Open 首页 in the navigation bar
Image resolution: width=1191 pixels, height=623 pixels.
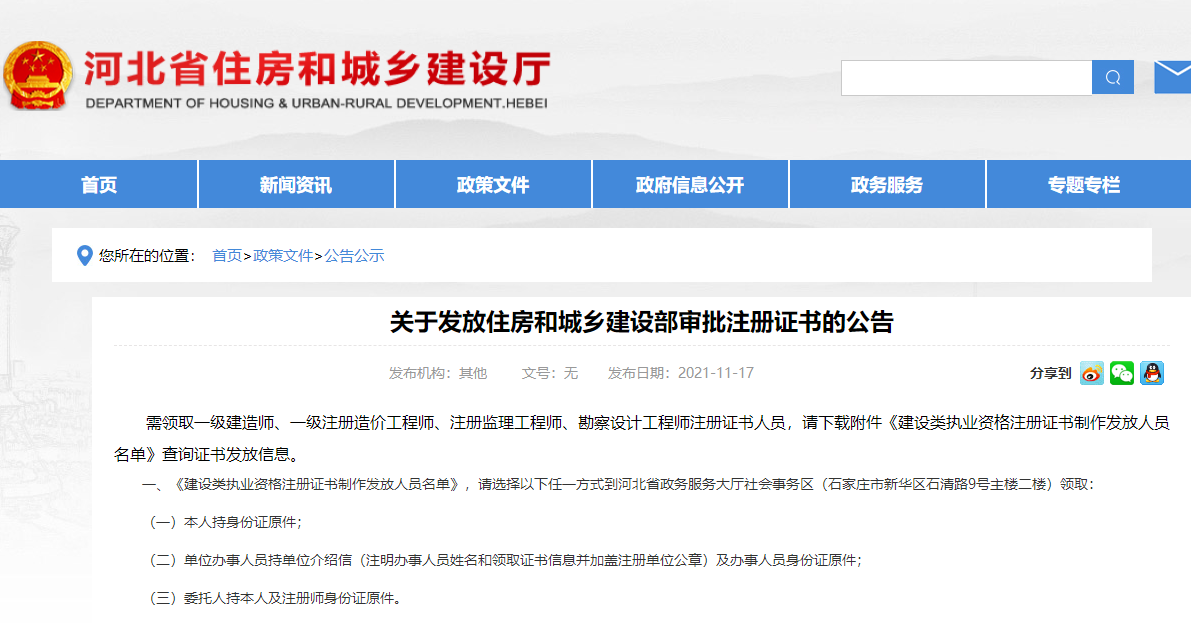99,185
